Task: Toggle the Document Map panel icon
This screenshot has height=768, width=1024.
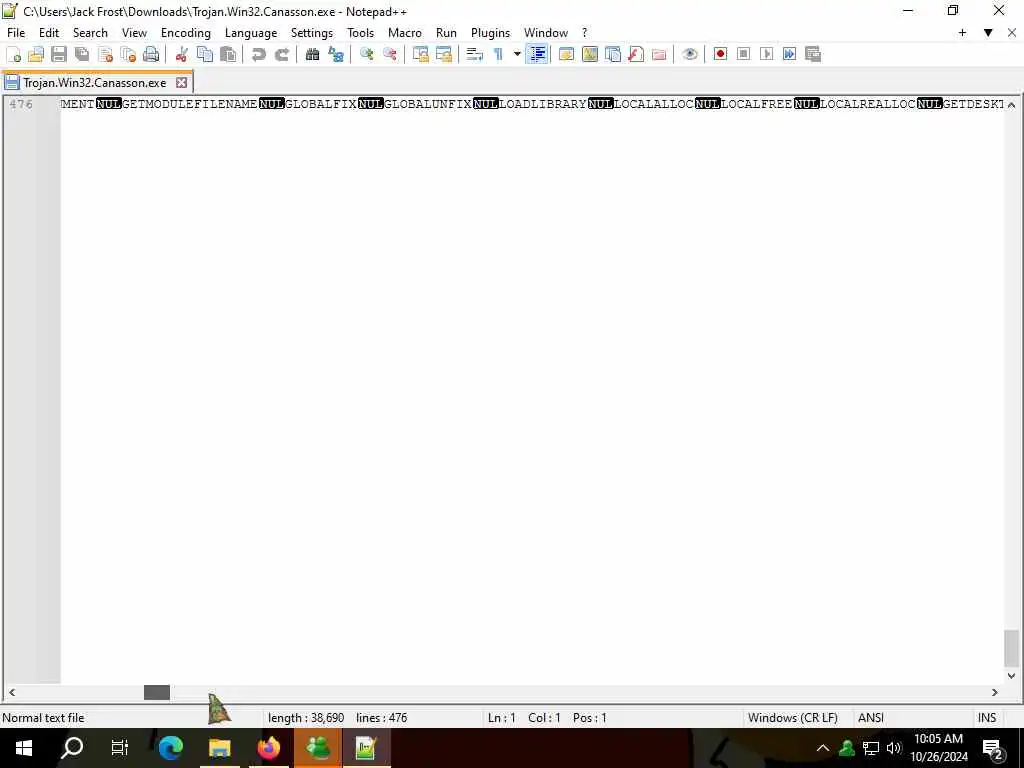Action: [x=590, y=54]
